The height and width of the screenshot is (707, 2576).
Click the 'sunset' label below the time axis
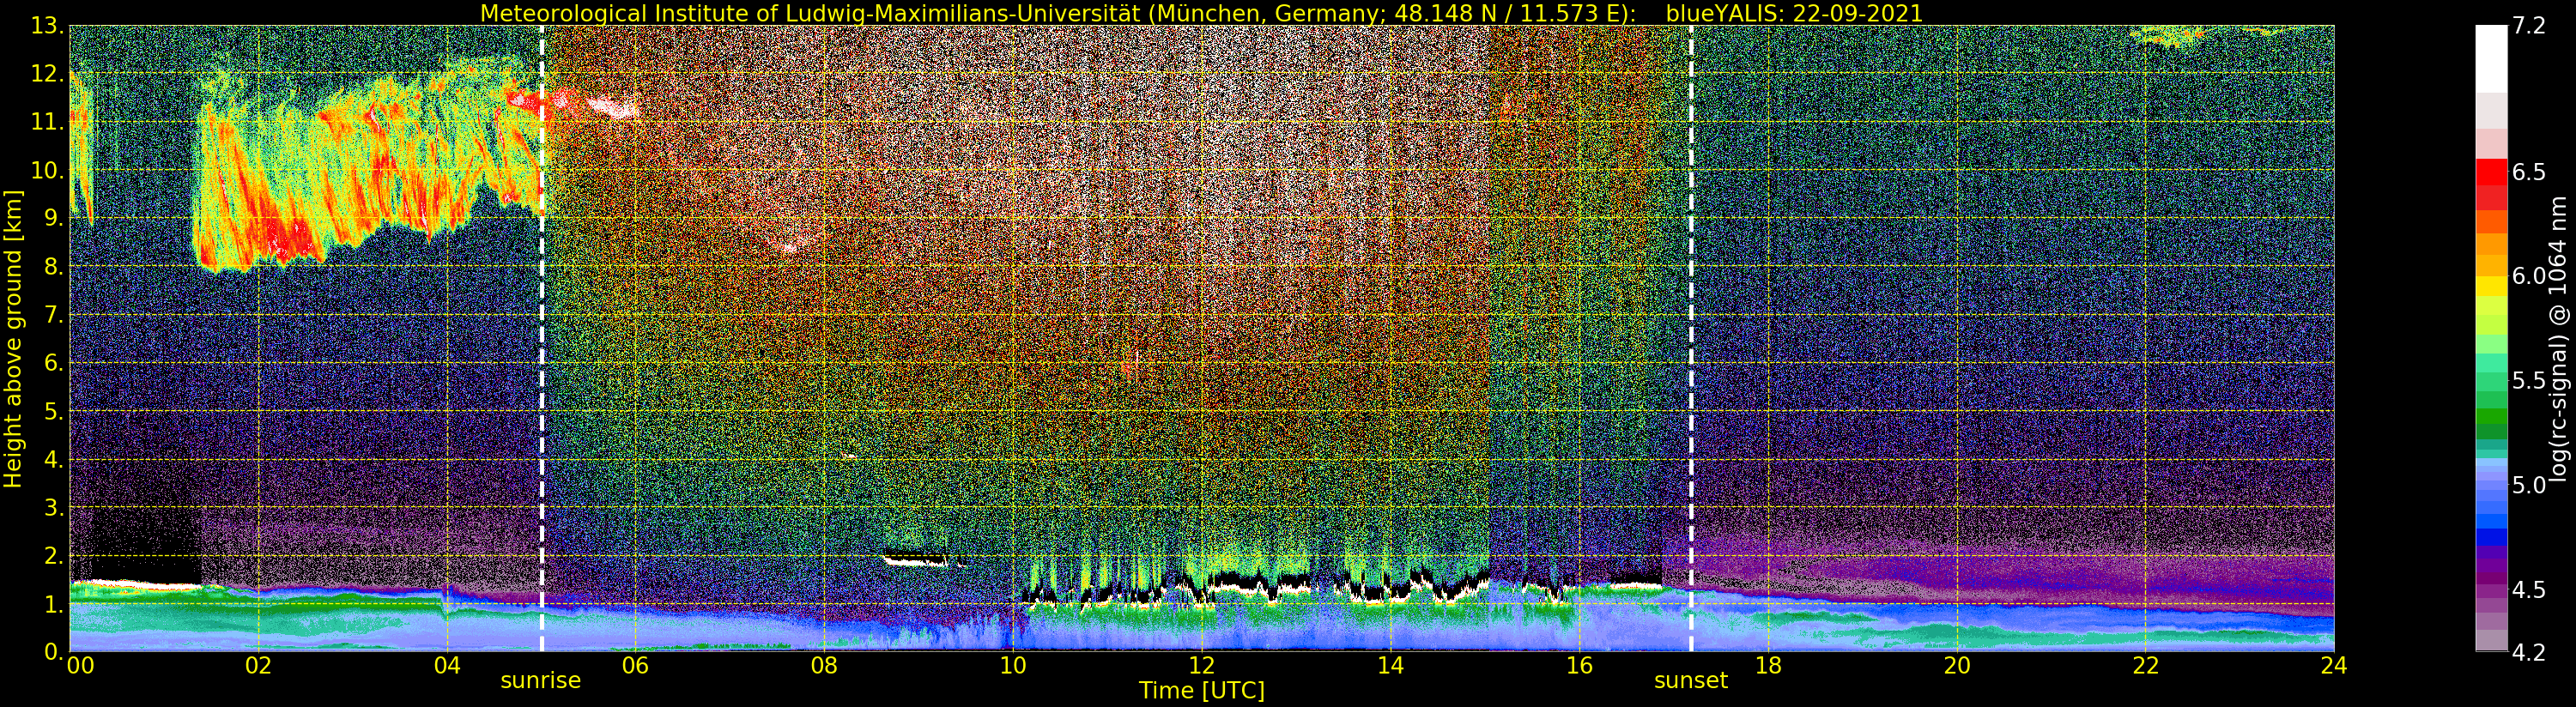tap(1690, 681)
